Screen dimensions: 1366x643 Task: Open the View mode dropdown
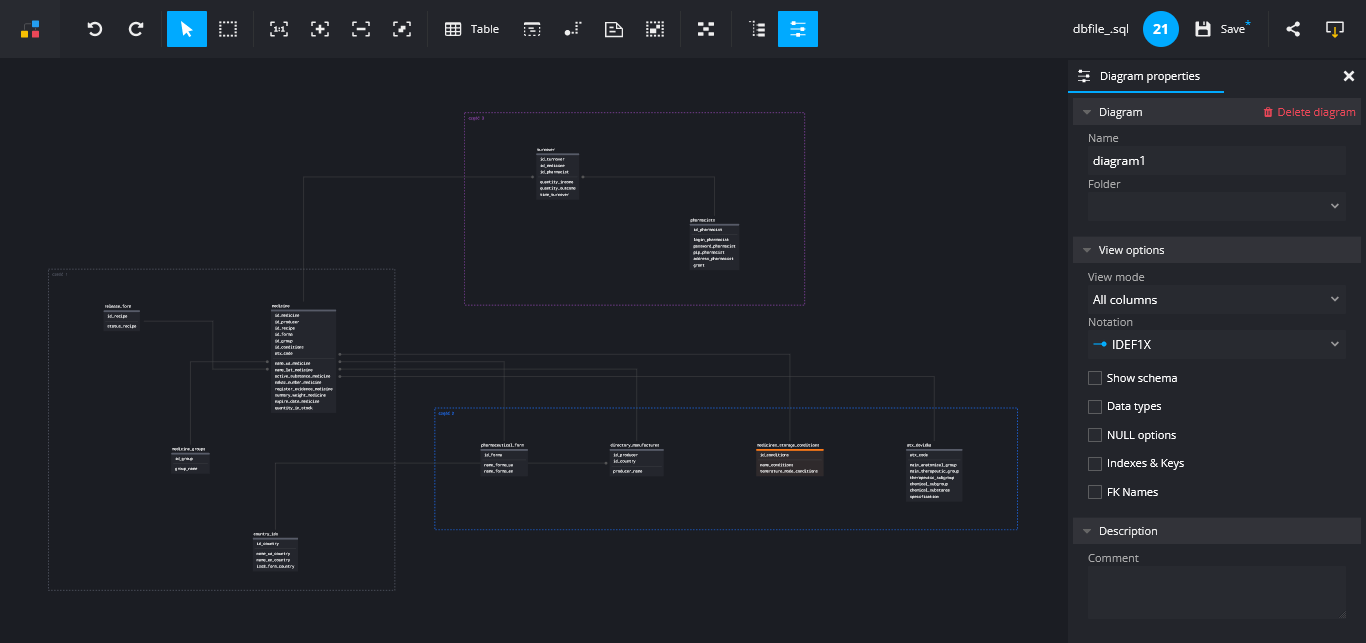coord(1216,299)
